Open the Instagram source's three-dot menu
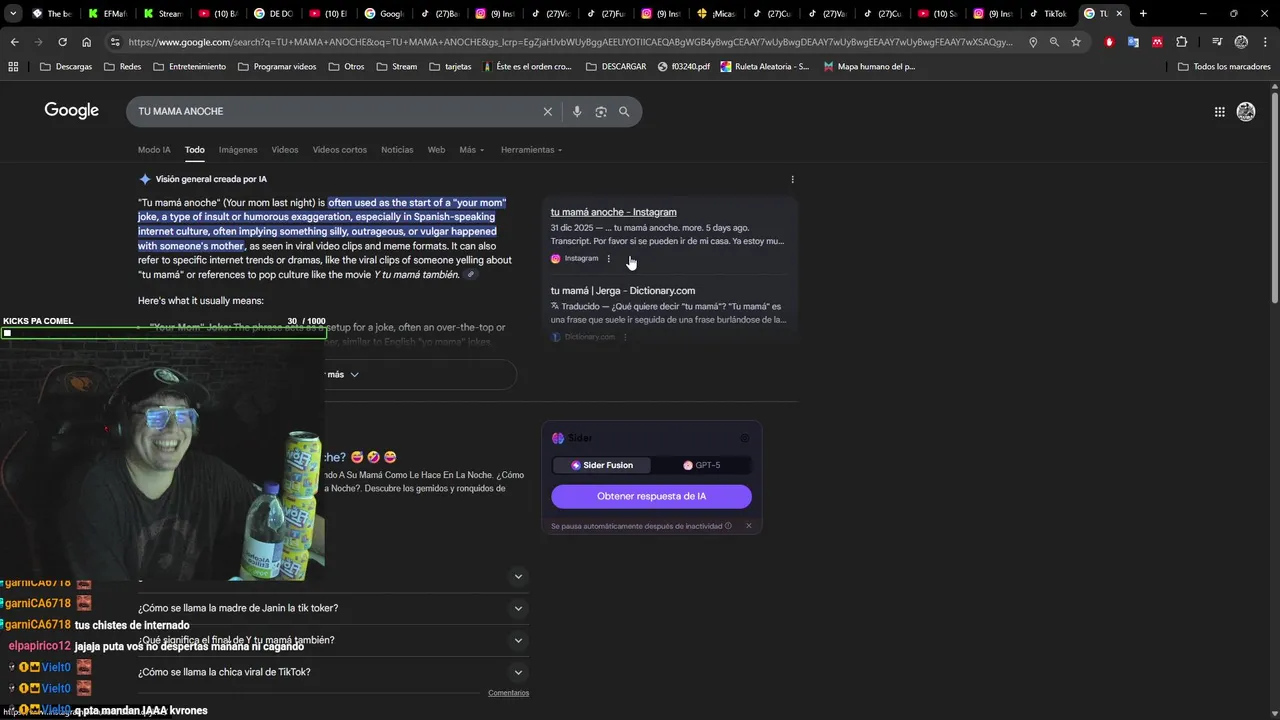 608,258
